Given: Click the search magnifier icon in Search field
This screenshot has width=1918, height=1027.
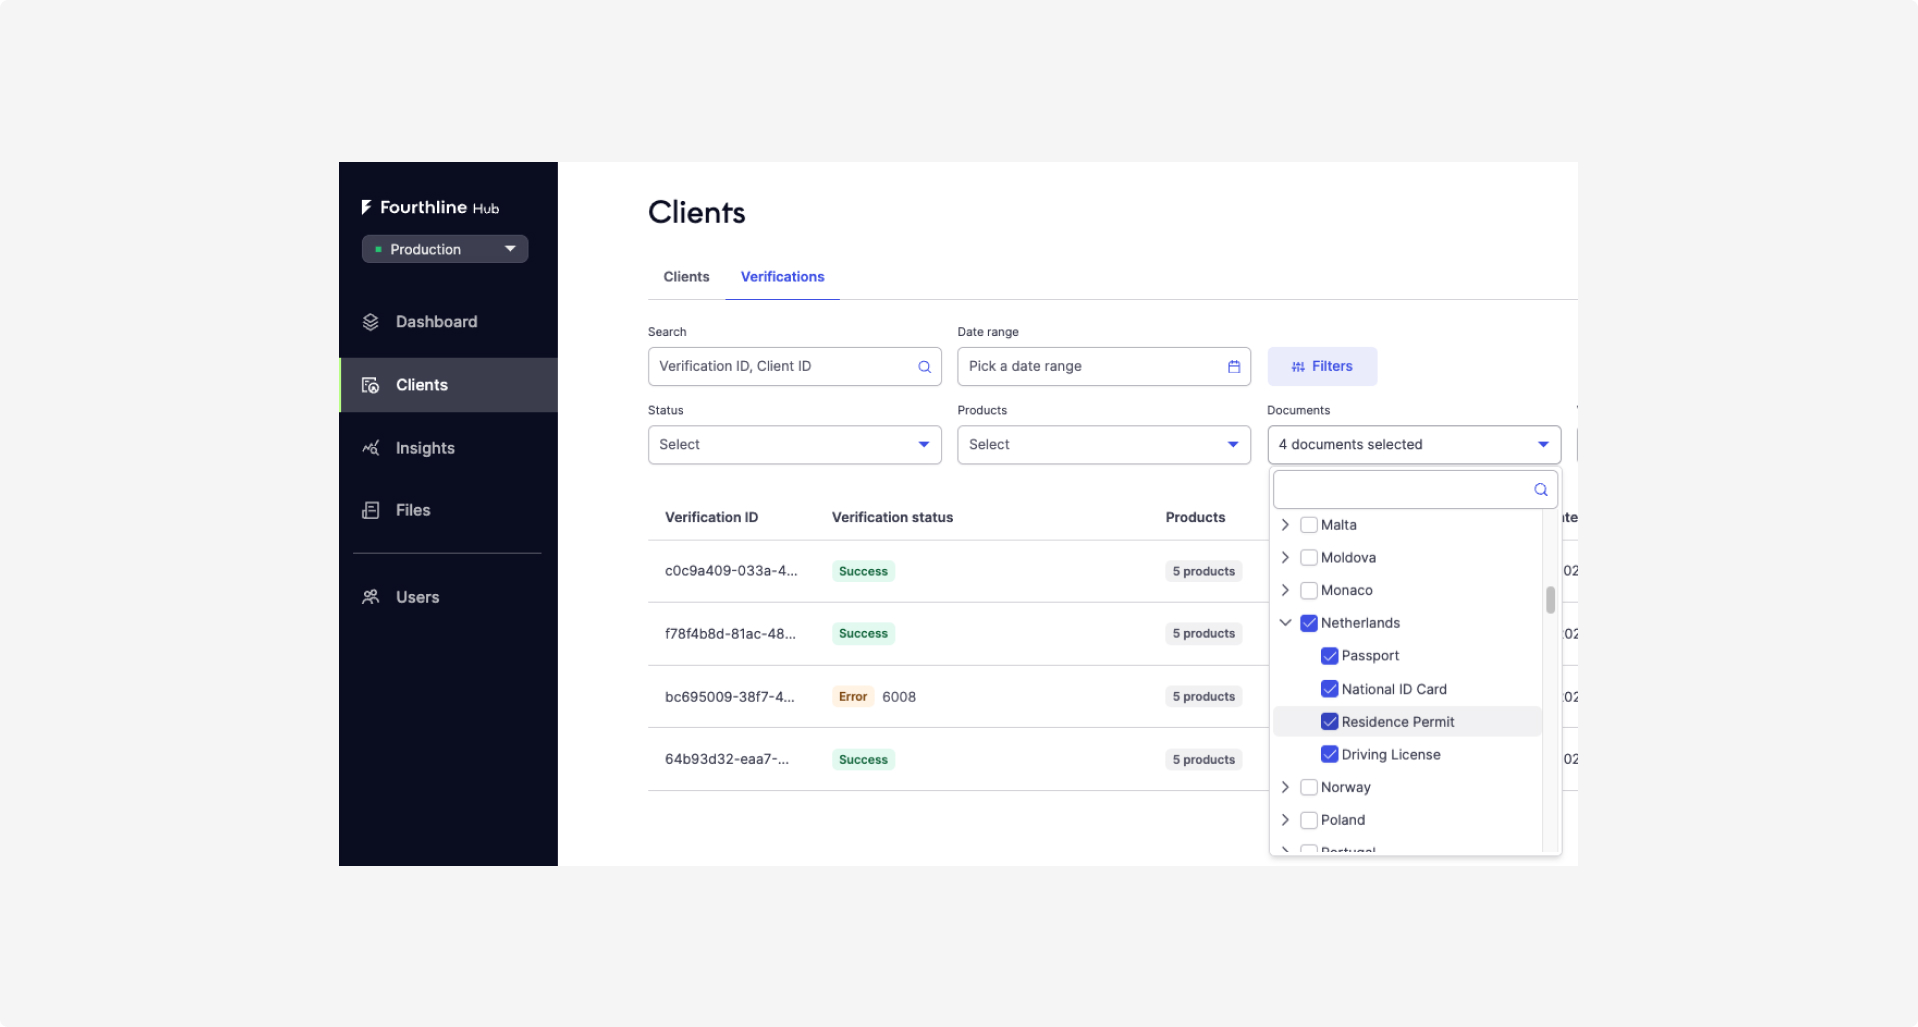Looking at the screenshot, I should [x=925, y=367].
